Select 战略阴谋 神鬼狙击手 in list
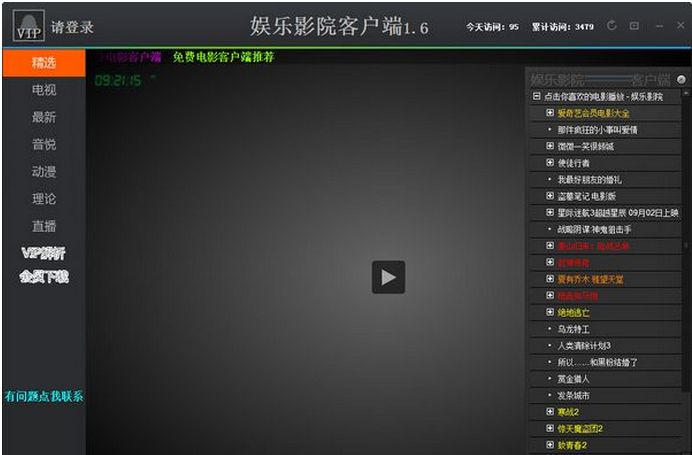The height and width of the screenshot is (455, 692). point(594,229)
